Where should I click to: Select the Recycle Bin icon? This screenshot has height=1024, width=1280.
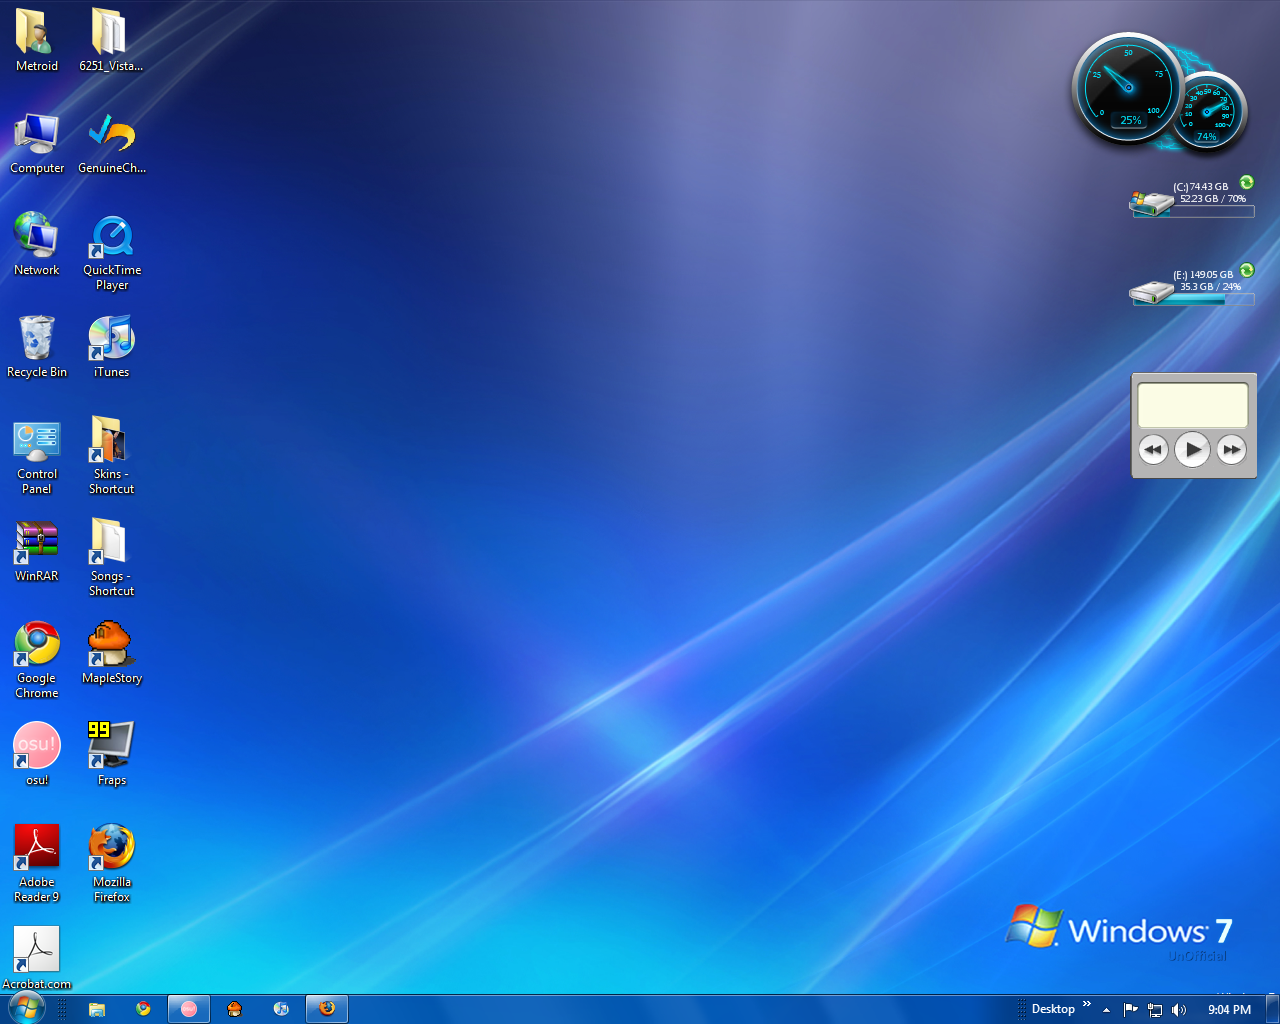click(x=37, y=347)
